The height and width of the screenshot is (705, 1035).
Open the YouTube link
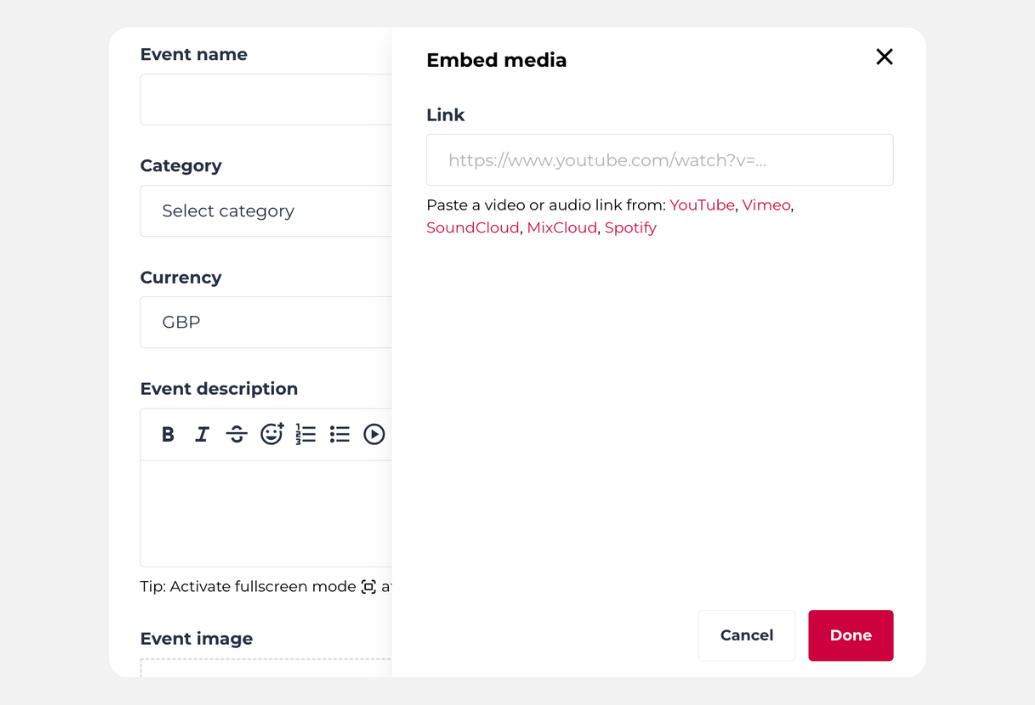(x=702, y=204)
